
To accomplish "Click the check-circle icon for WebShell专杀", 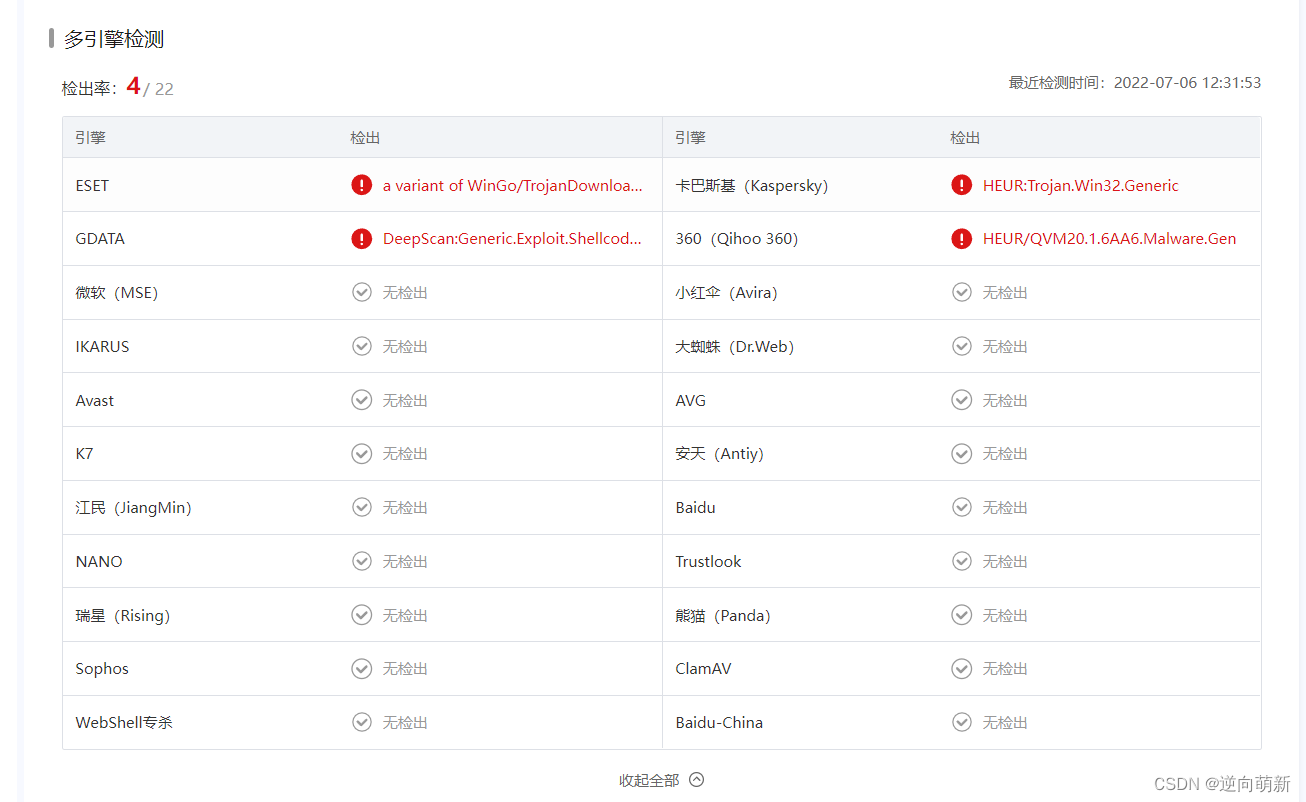I will (362, 722).
